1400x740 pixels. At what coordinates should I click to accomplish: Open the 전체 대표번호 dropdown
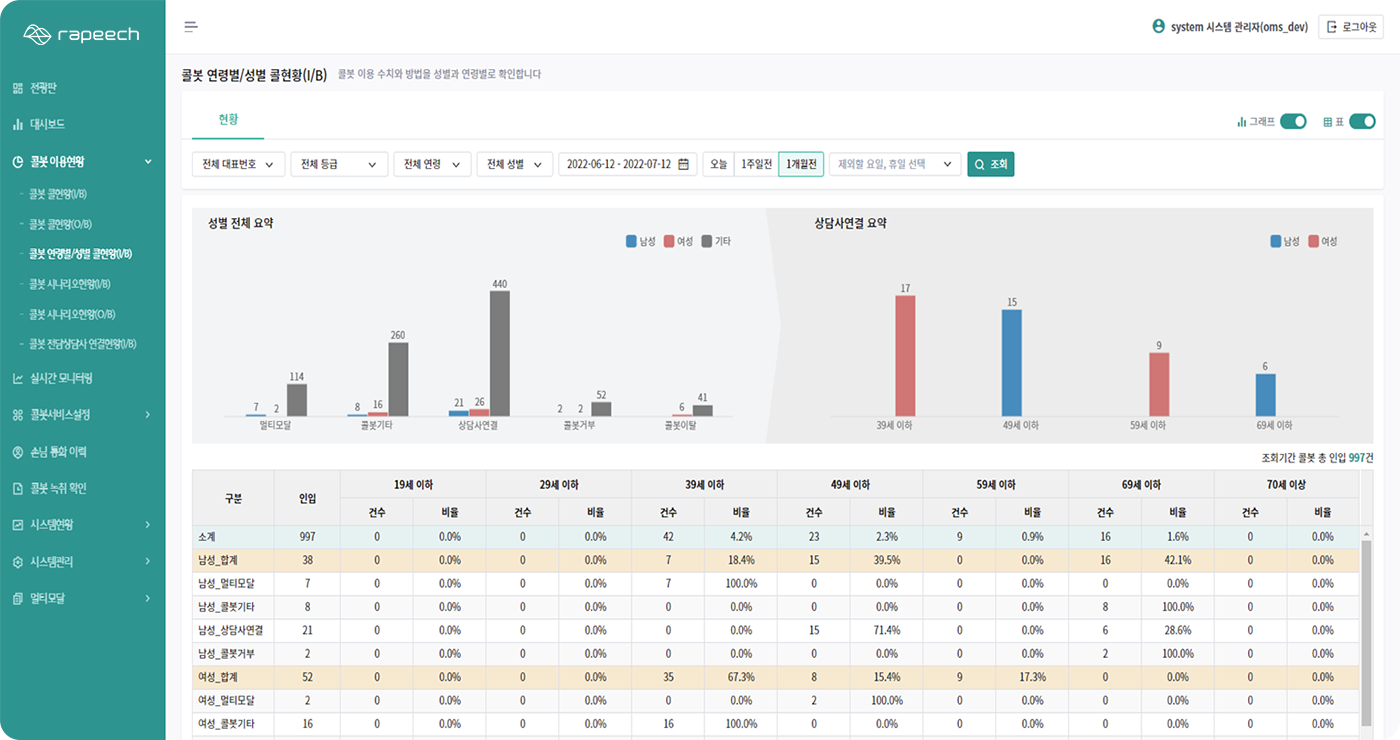[x=238, y=164]
